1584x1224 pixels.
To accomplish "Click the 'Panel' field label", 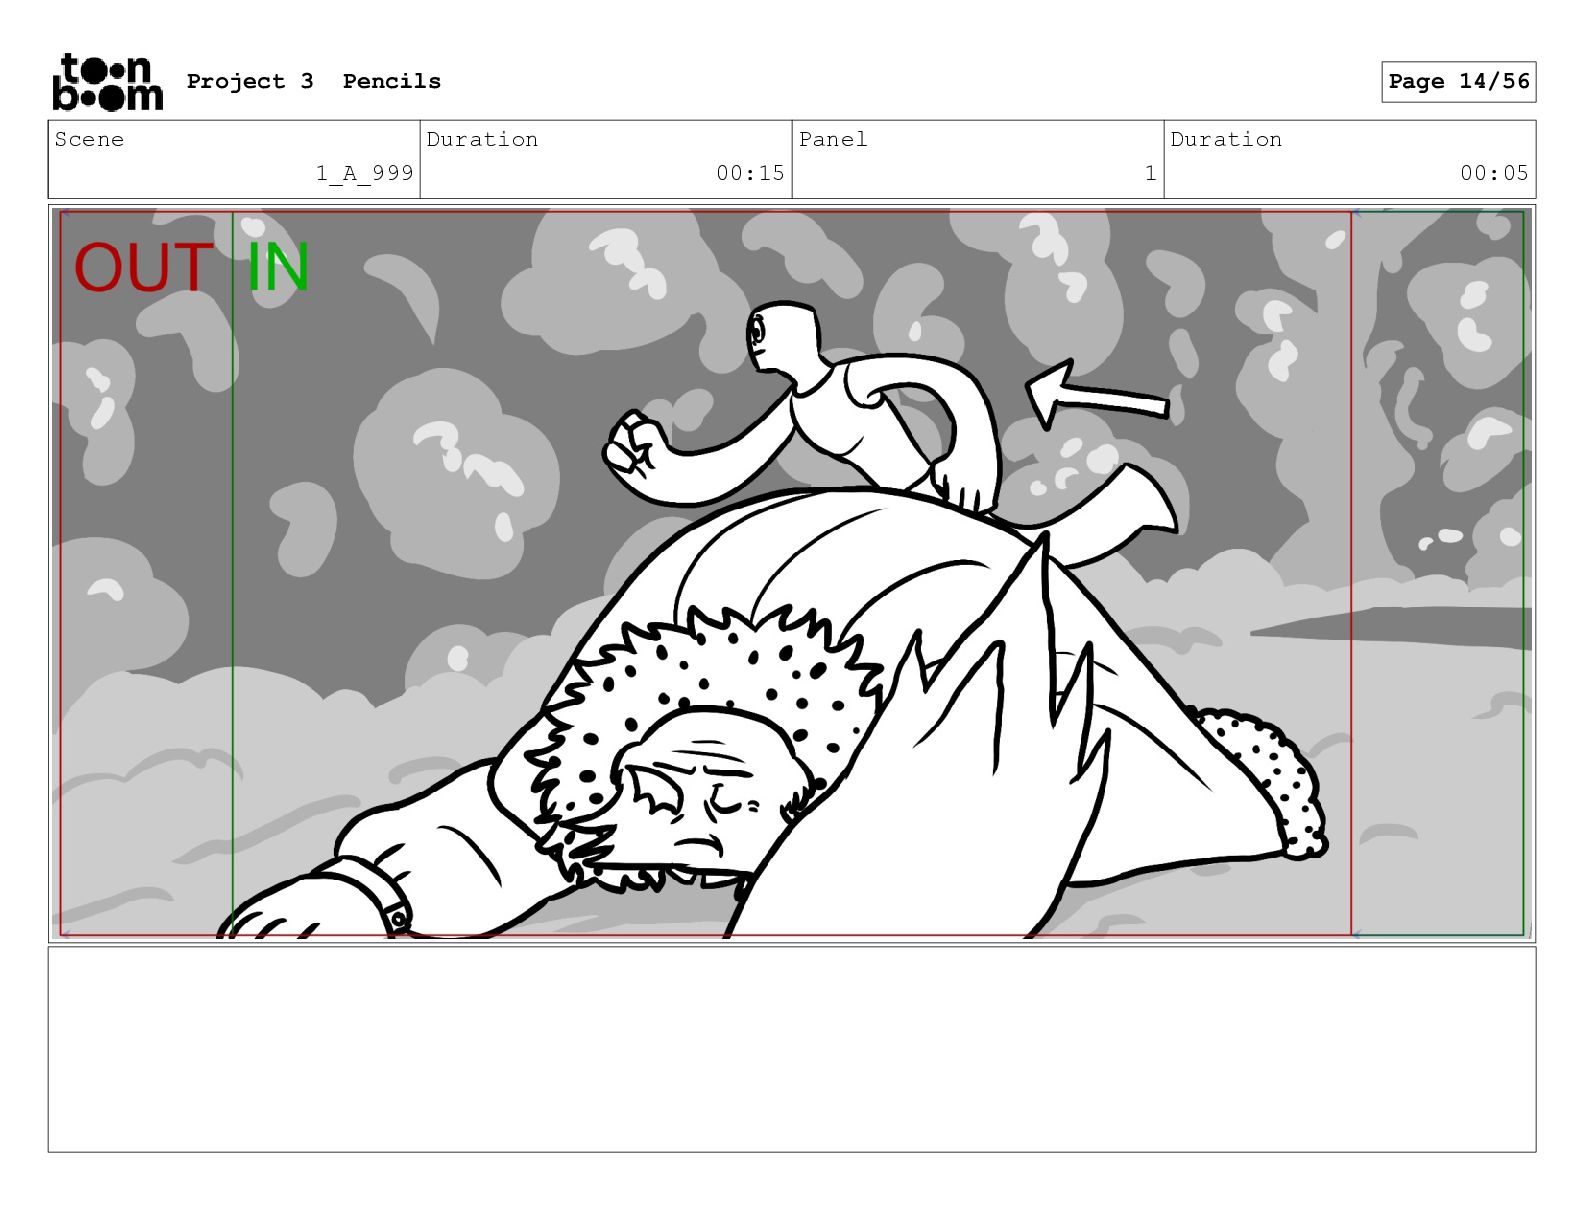I will [x=833, y=139].
